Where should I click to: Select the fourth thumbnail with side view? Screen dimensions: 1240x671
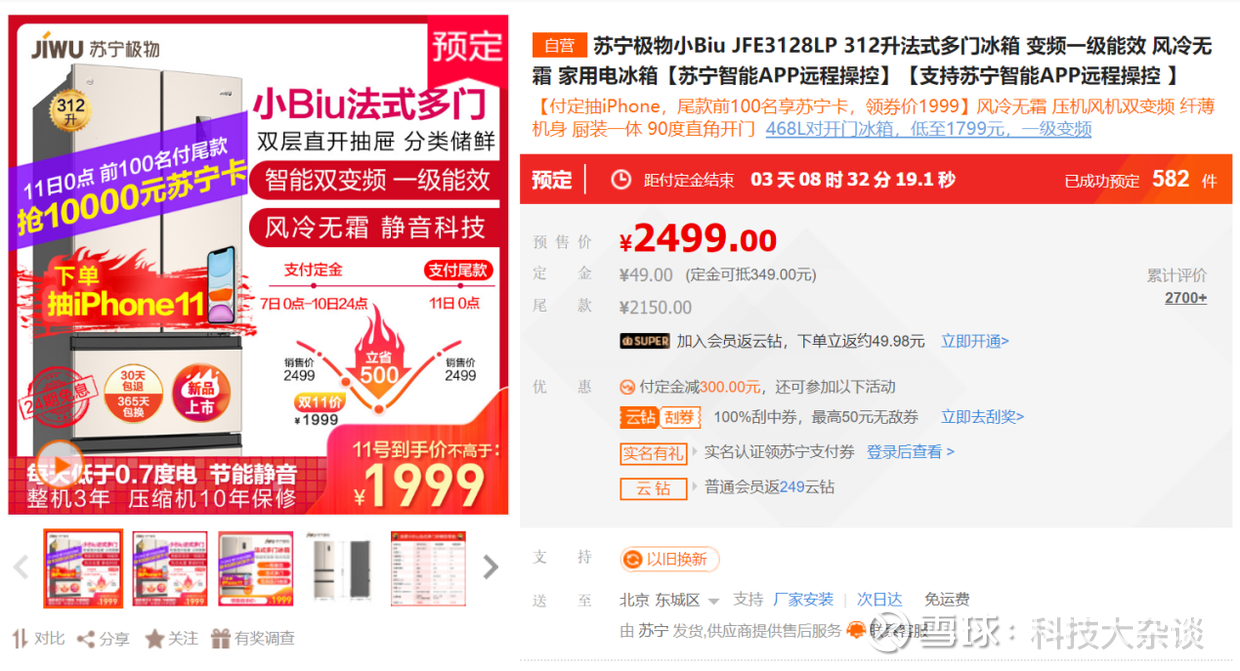pyautogui.click(x=342, y=568)
